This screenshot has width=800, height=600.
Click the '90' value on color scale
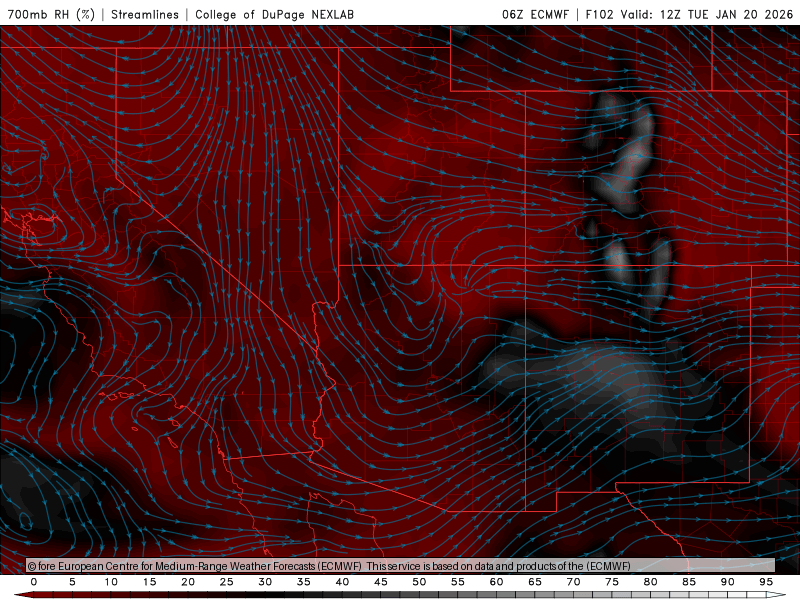point(727,582)
